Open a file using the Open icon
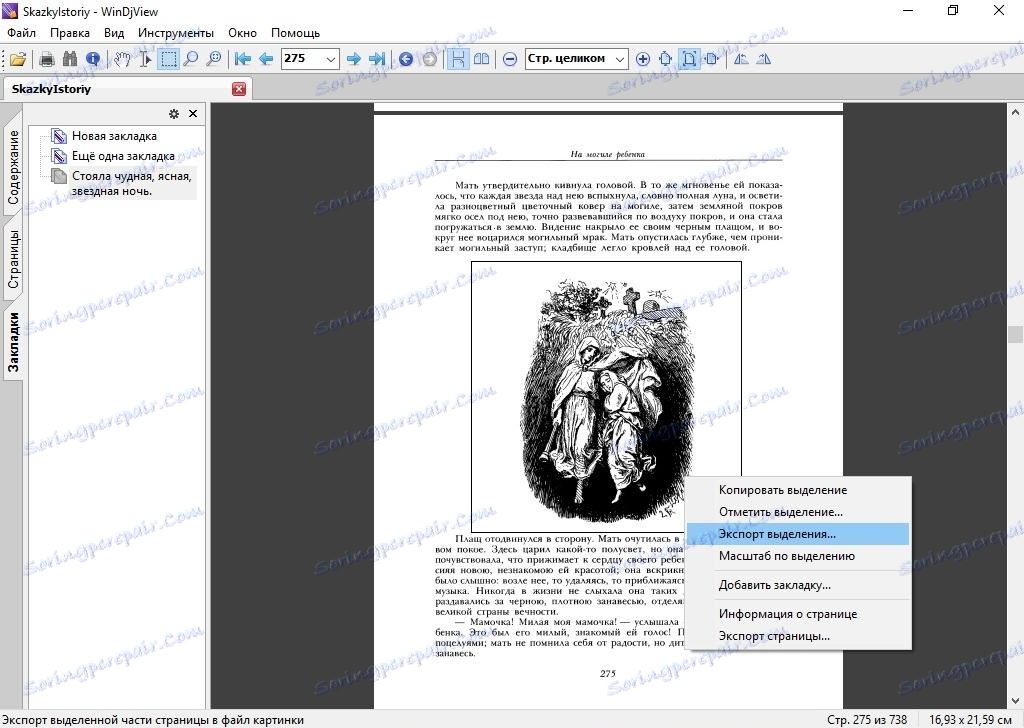Screen dimensions: 1024x728 (20, 59)
